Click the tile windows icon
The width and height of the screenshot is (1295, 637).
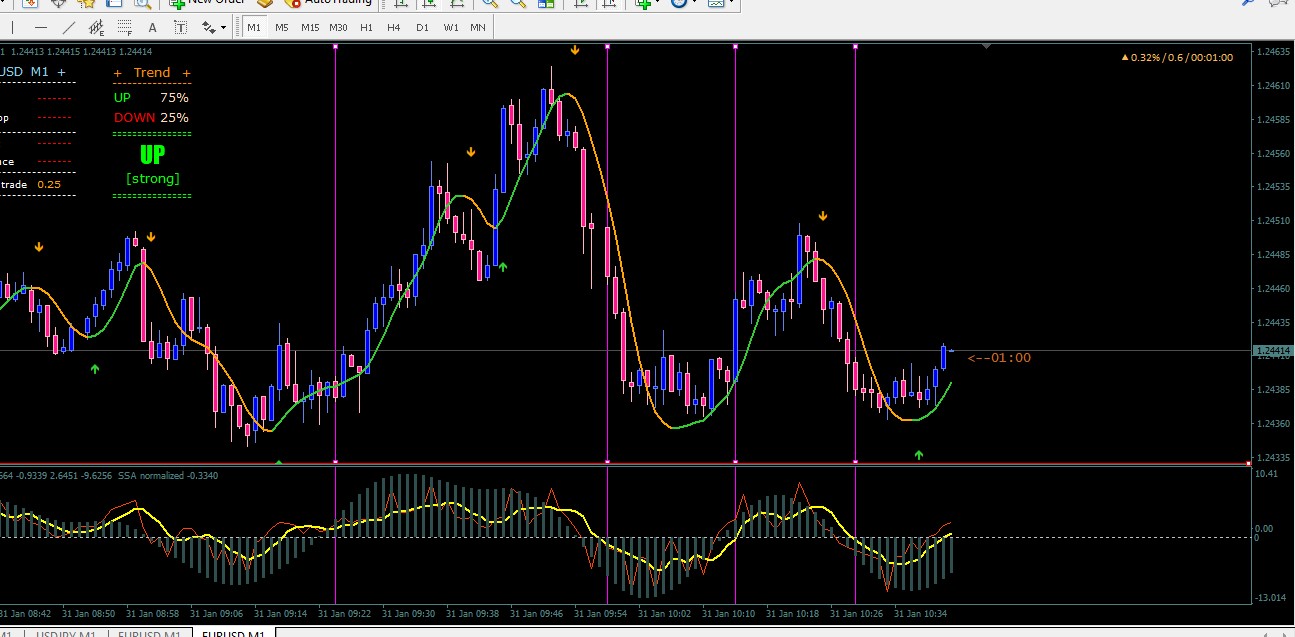(547, 2)
